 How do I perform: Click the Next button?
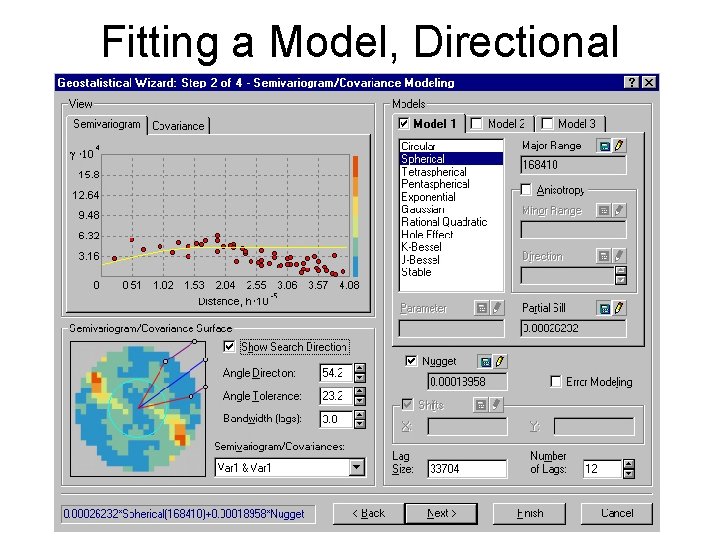441,513
